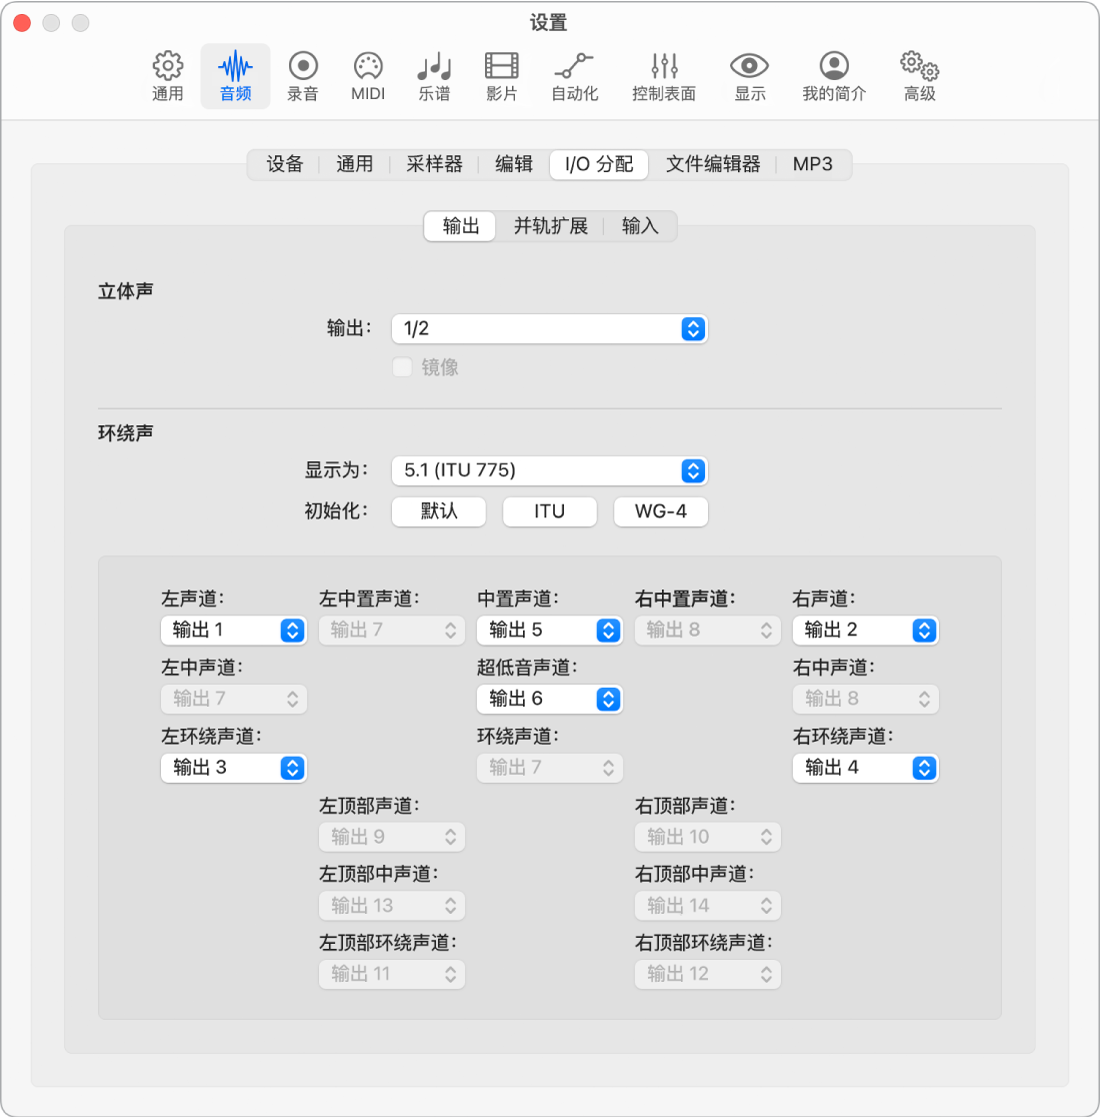Image resolution: width=1101 pixels, height=1117 pixels.
Task: Switch to the 设备 devices tab
Action: pyautogui.click(x=285, y=165)
